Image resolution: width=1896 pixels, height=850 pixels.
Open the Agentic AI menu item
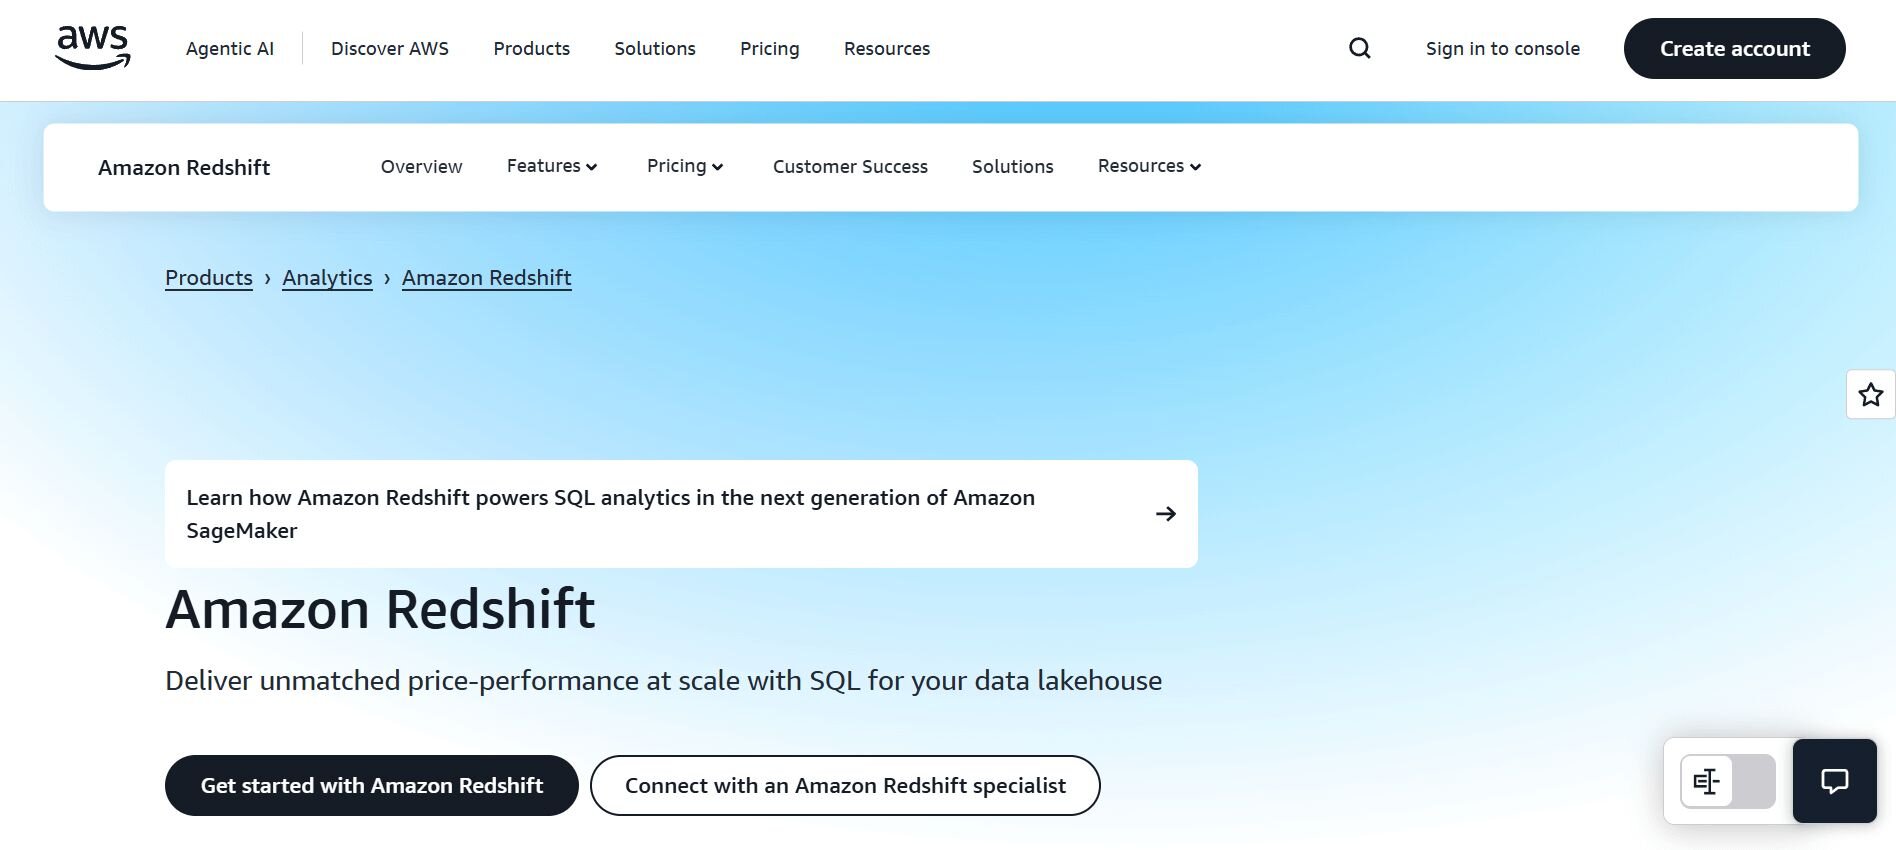[x=230, y=48]
